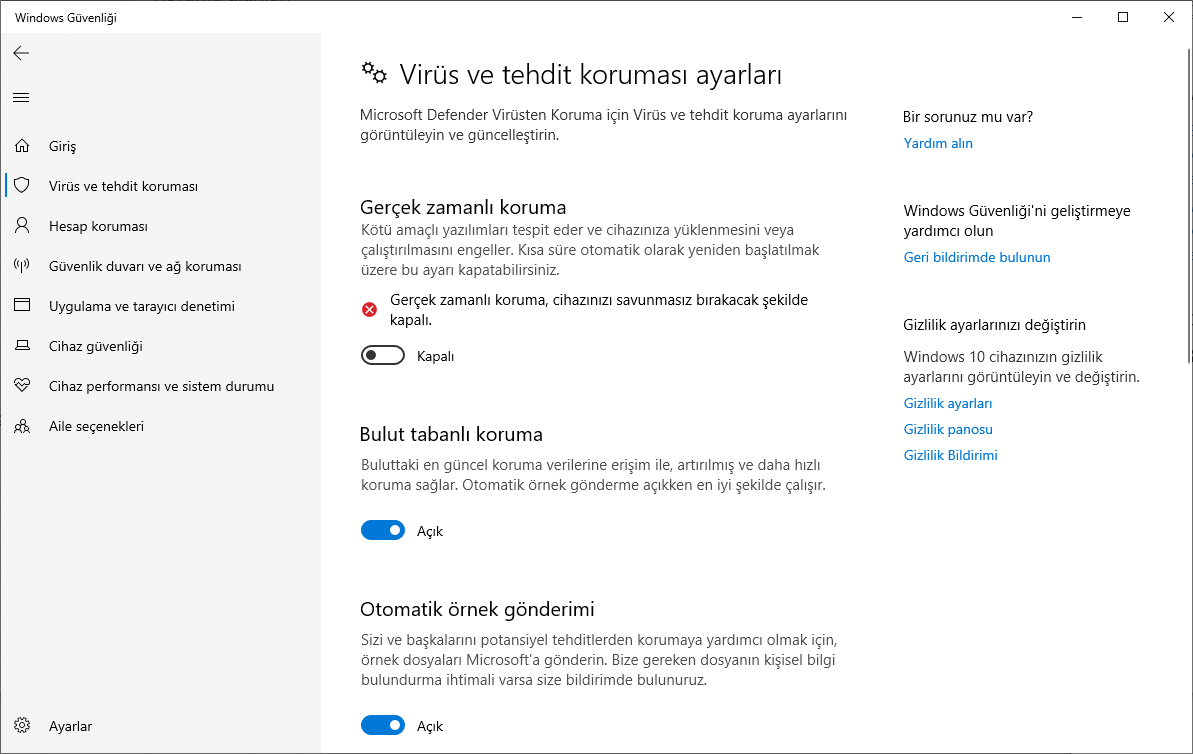Expand the hamburger navigation menu
The image size is (1193, 754).
[21, 97]
